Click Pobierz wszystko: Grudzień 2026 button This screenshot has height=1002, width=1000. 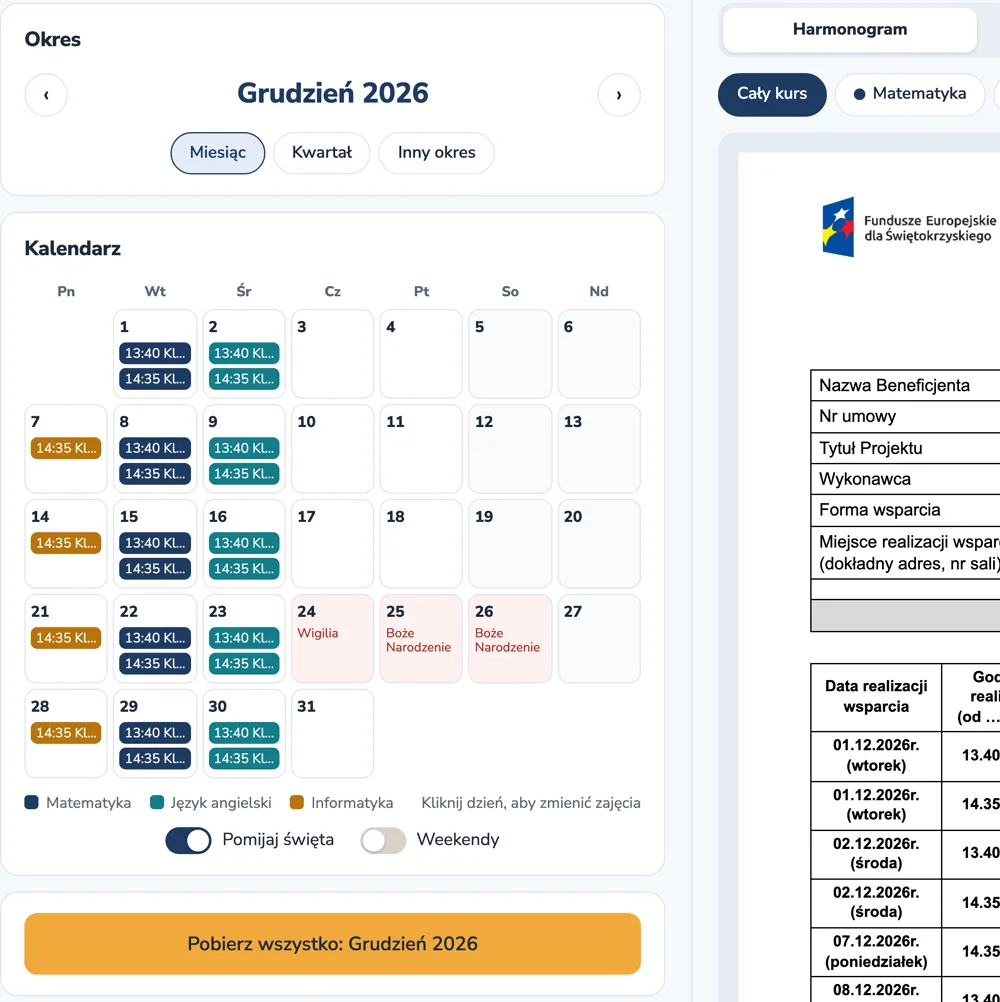pyautogui.click(x=332, y=944)
